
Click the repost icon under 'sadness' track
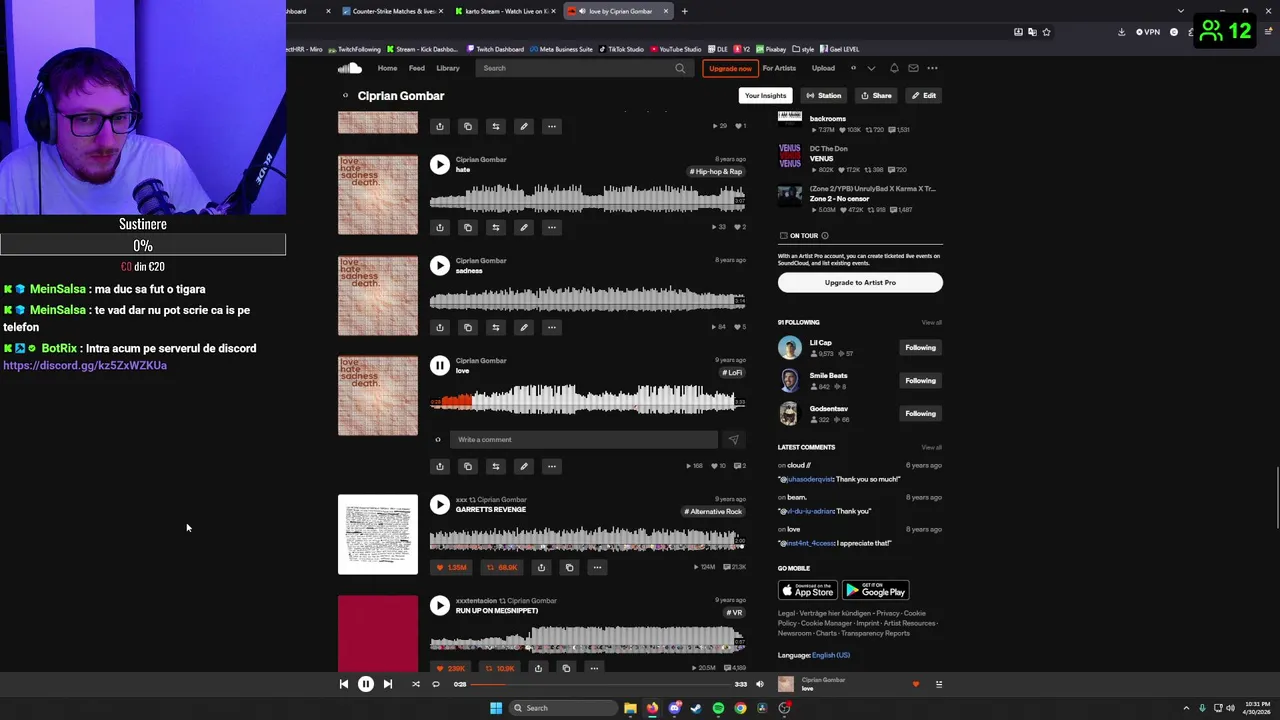[x=496, y=327]
